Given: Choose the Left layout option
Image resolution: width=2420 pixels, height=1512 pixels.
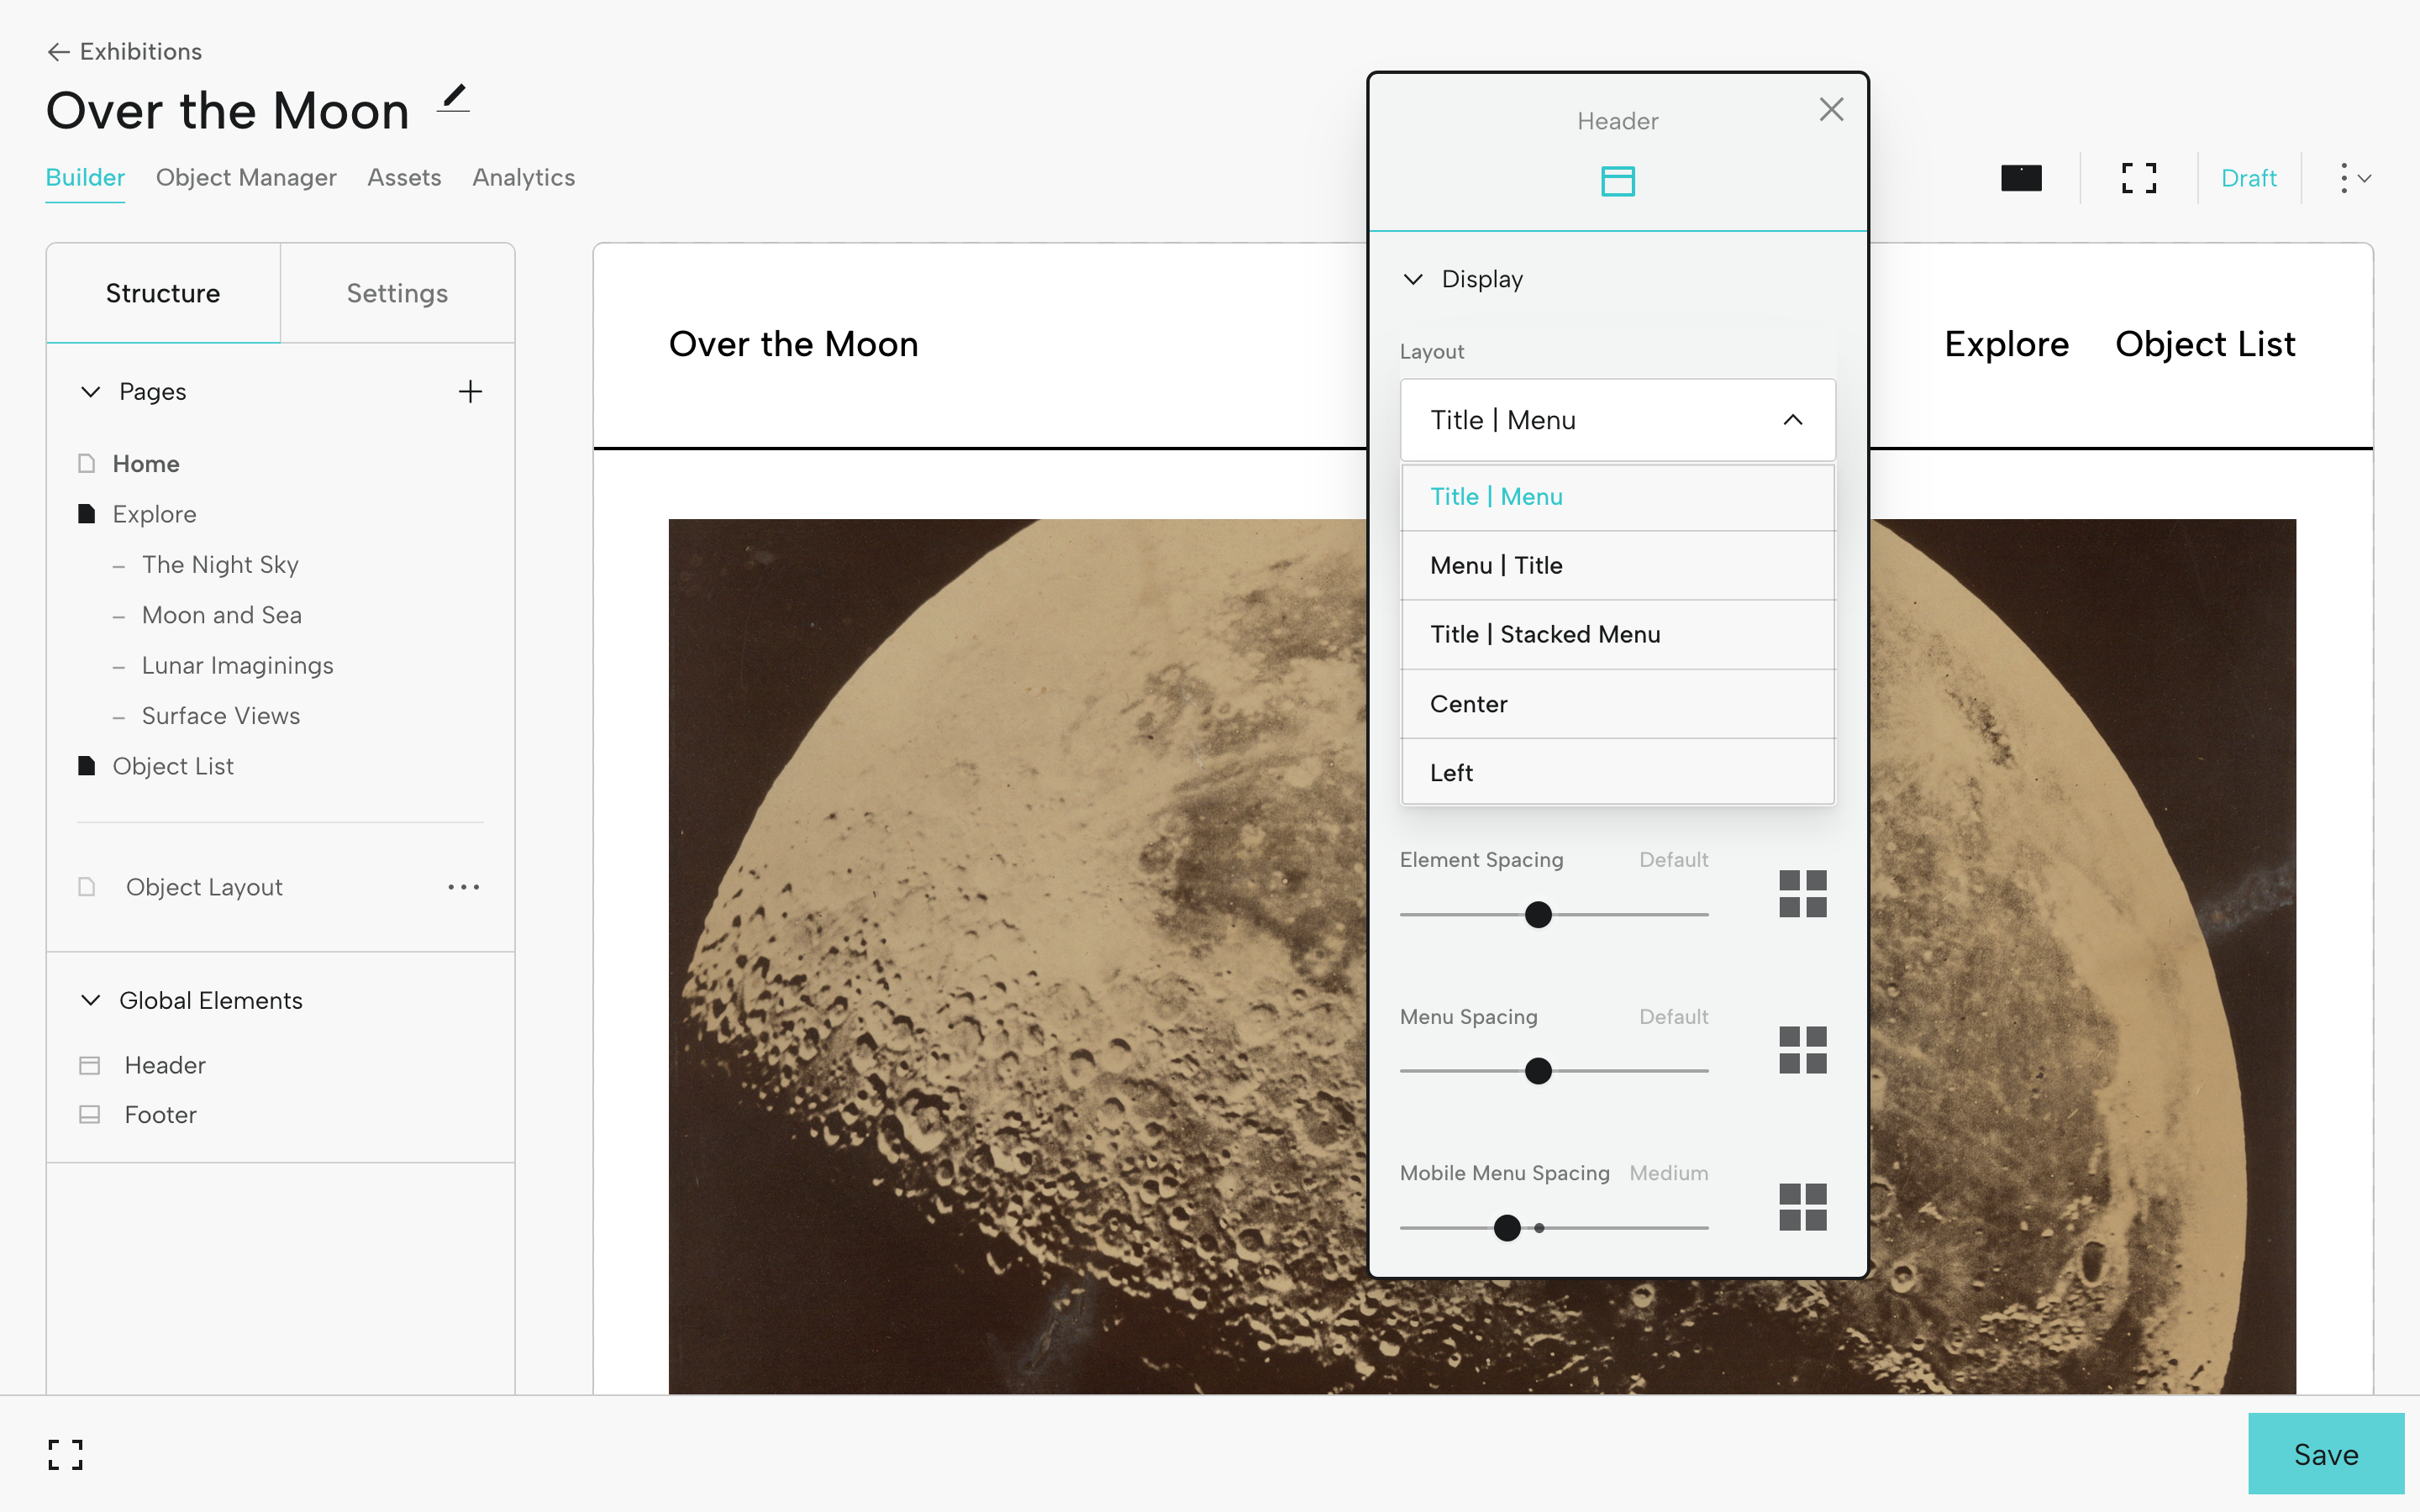Looking at the screenshot, I should click(x=1617, y=772).
